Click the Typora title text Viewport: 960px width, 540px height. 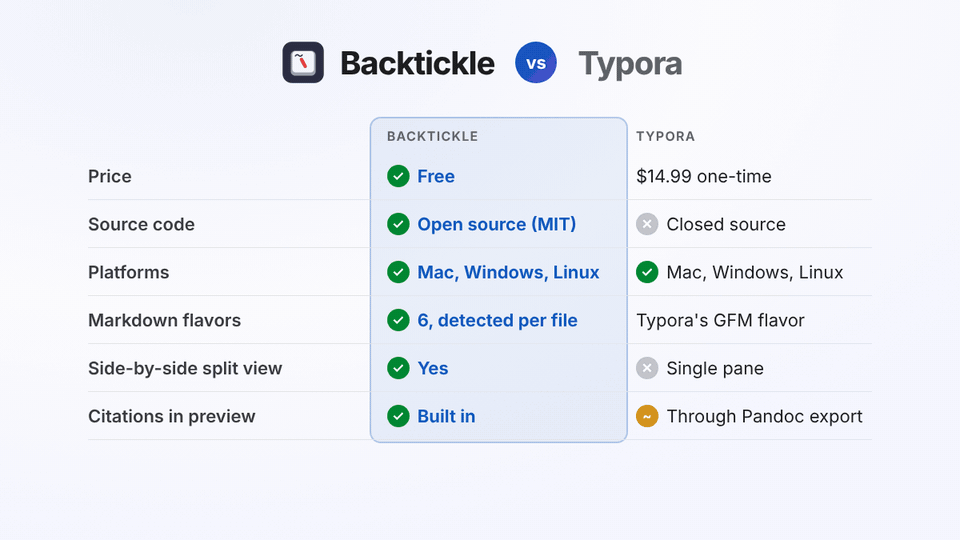(630, 64)
